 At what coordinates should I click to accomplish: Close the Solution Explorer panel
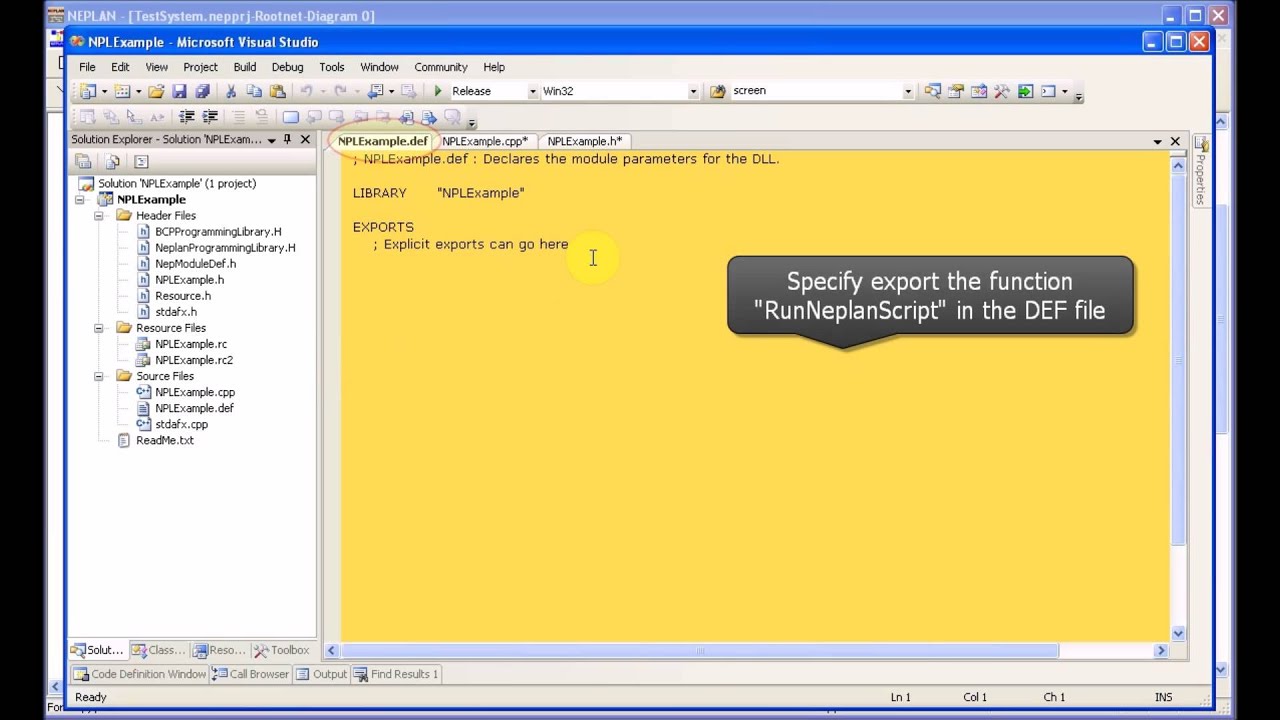(305, 140)
